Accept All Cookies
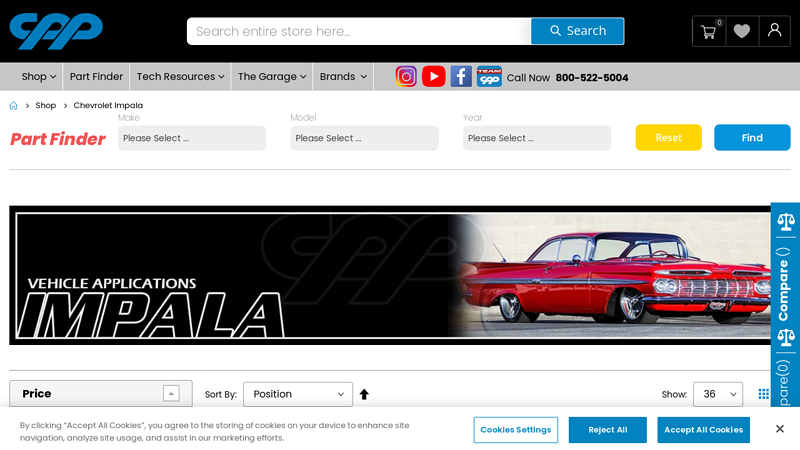The height and width of the screenshot is (450, 800). point(704,430)
